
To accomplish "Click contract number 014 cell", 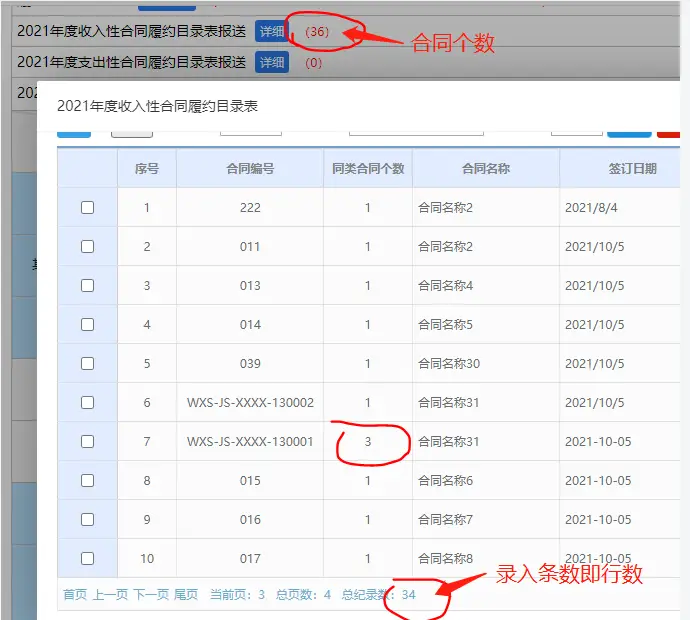I will tap(250, 324).
